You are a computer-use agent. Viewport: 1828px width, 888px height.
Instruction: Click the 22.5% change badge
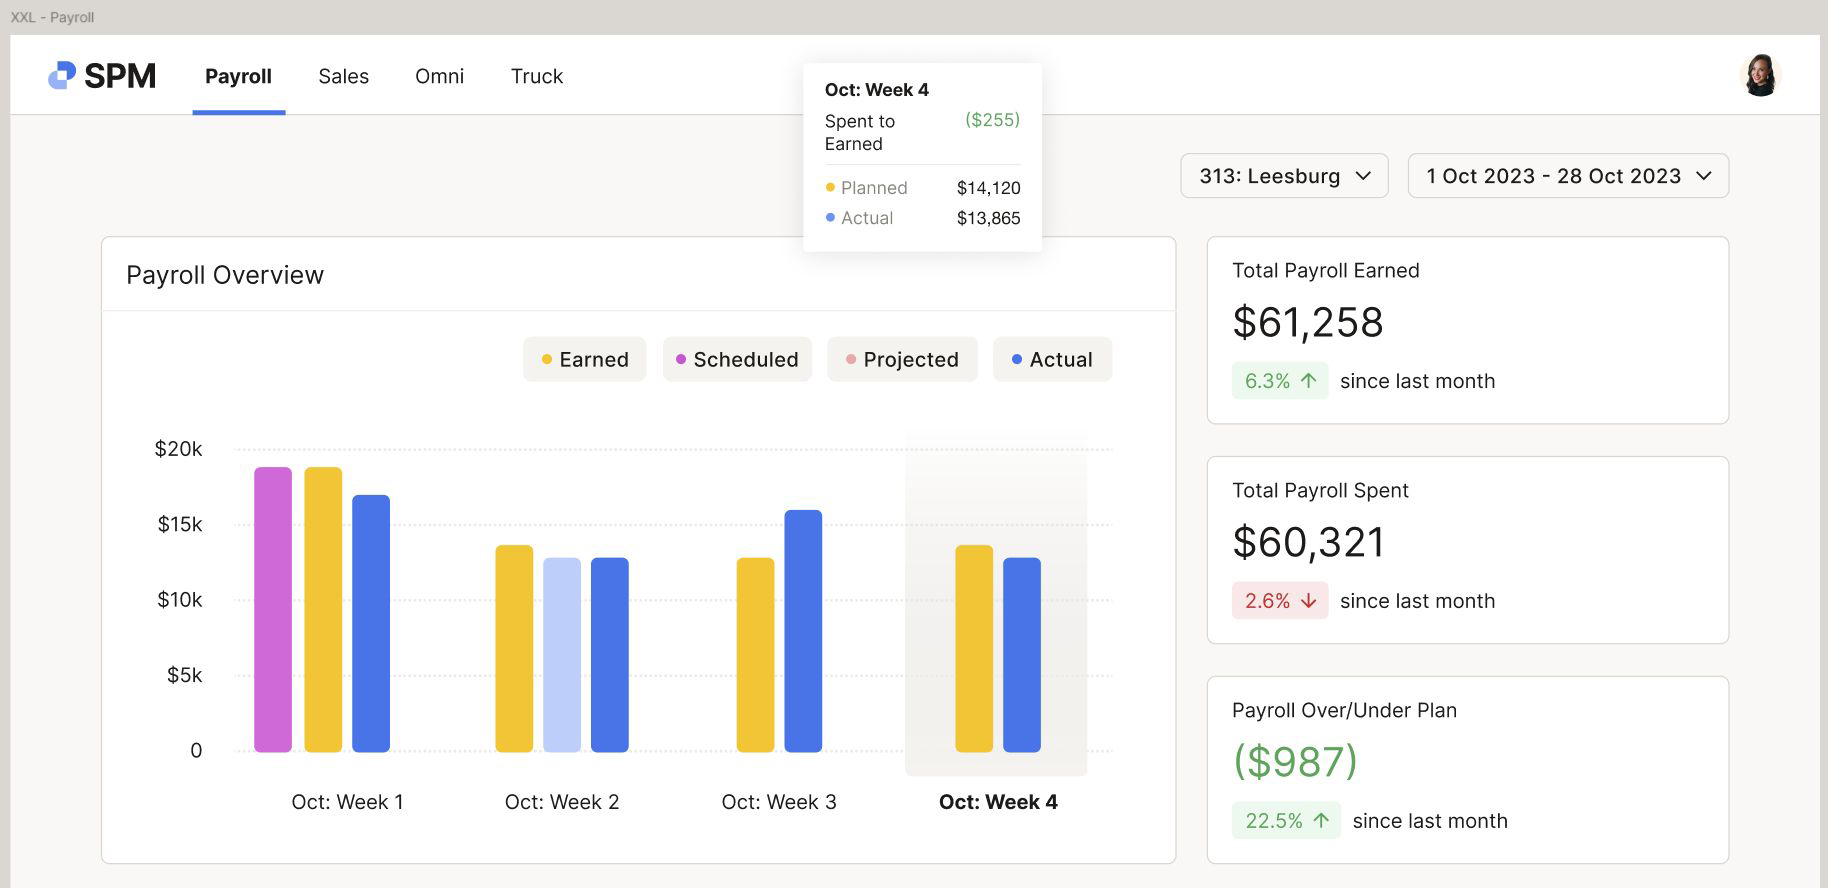(x=1286, y=821)
